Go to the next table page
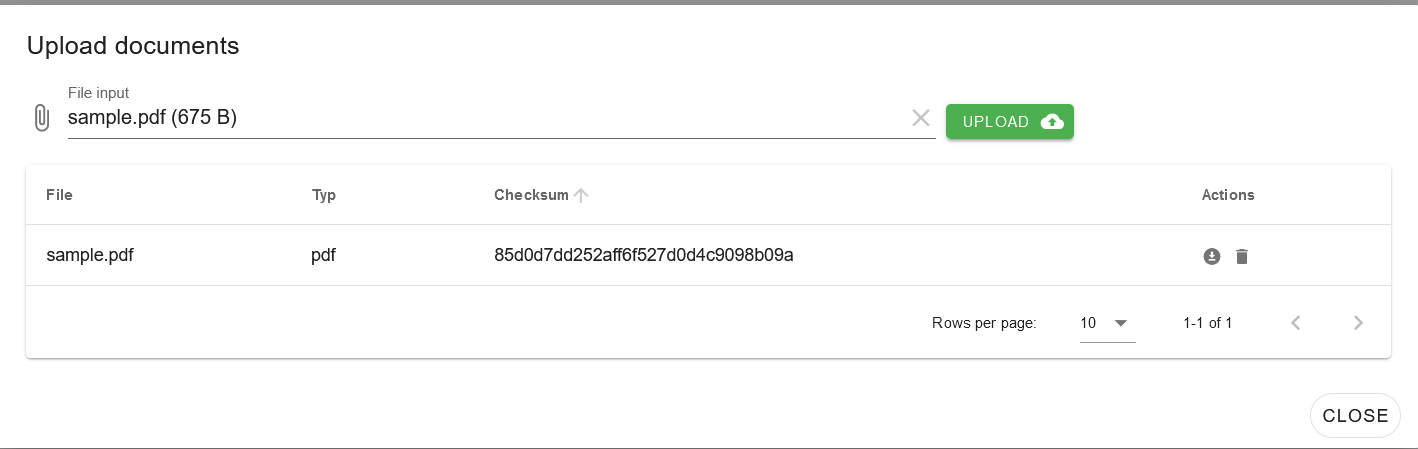The image size is (1418, 449). point(1358,323)
